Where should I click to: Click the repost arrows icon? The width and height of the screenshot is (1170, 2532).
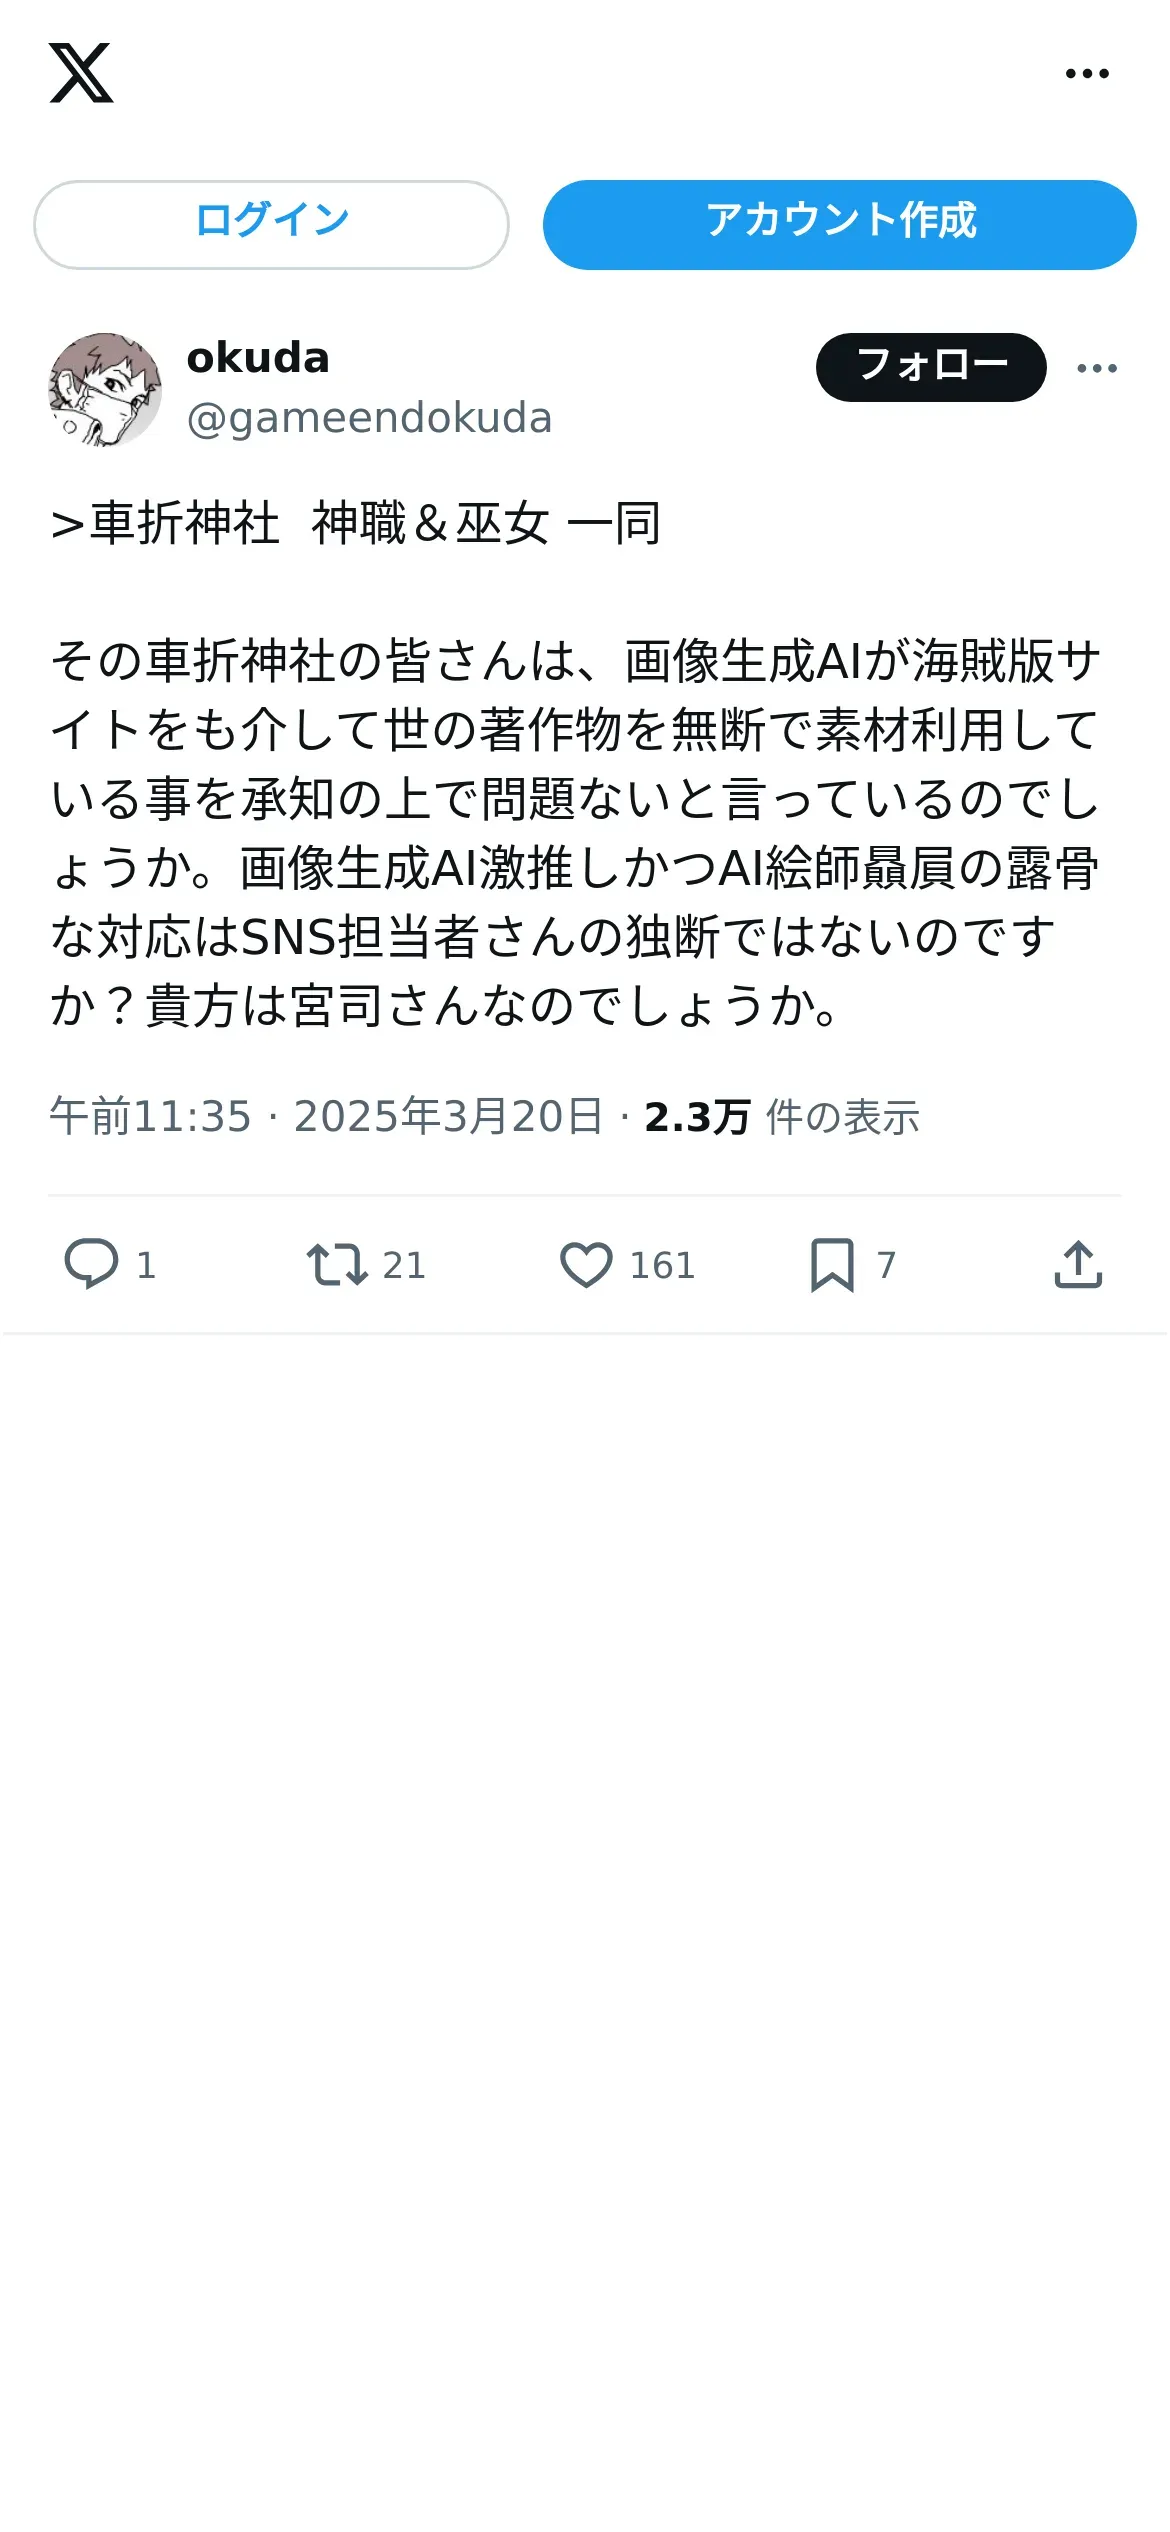[x=337, y=1264]
